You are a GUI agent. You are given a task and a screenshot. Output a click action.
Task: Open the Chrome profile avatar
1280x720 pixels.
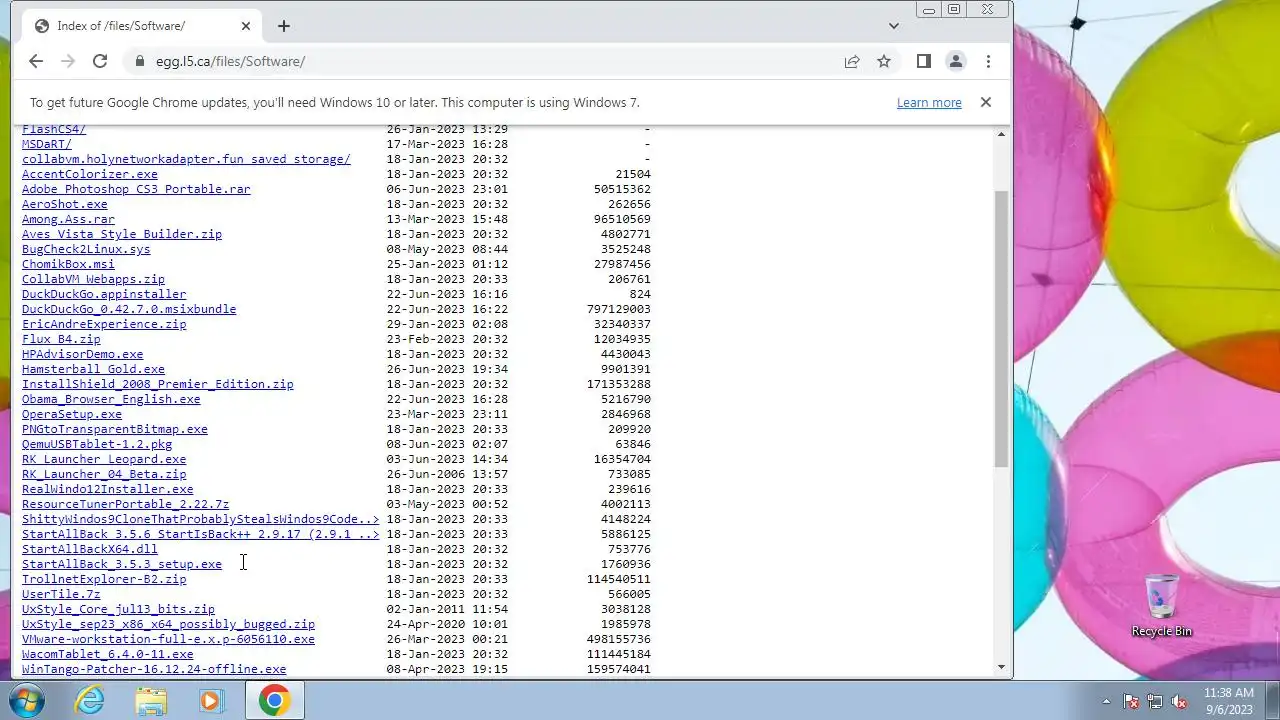coord(956,61)
